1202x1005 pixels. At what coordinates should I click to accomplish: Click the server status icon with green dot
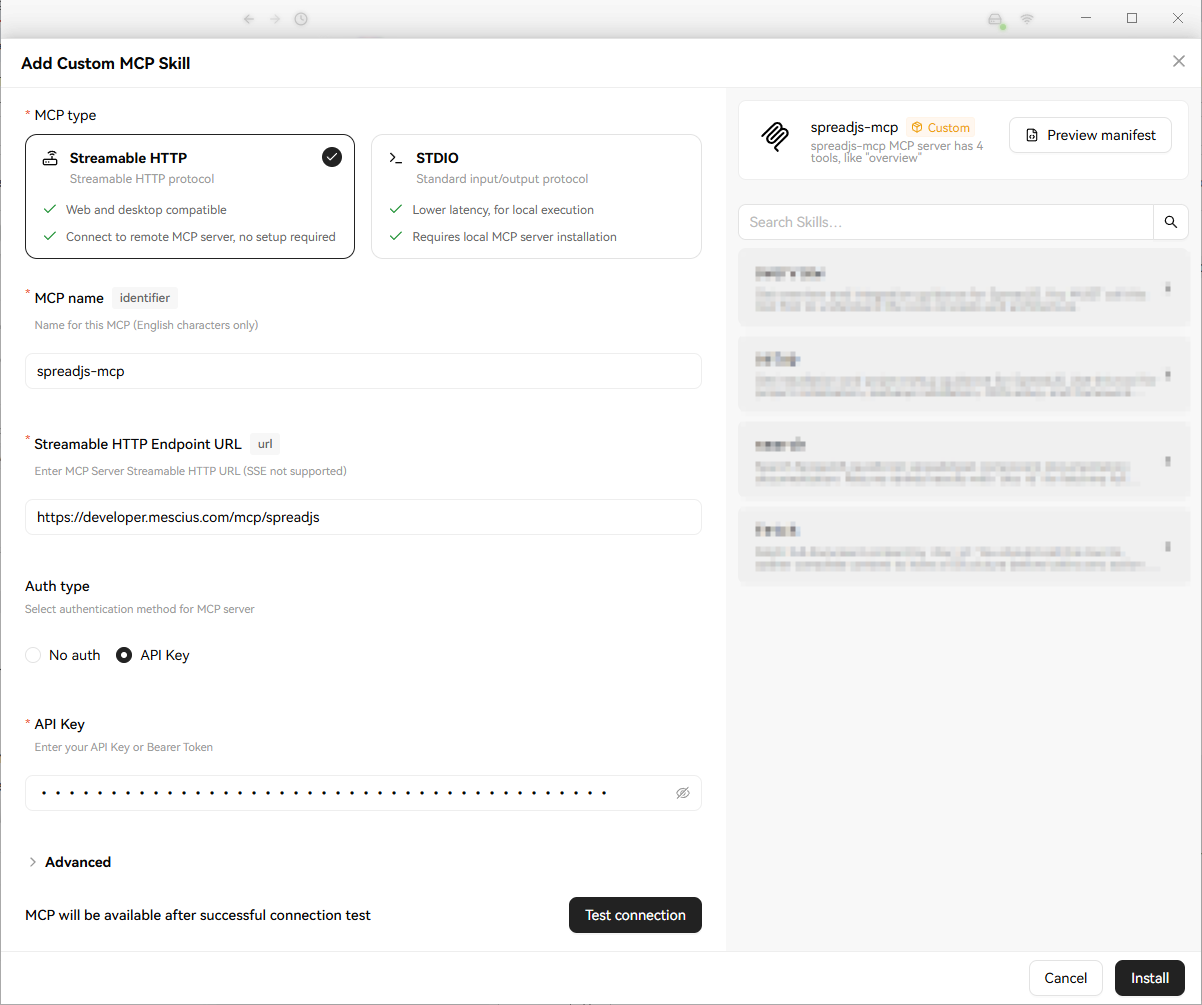click(995, 20)
